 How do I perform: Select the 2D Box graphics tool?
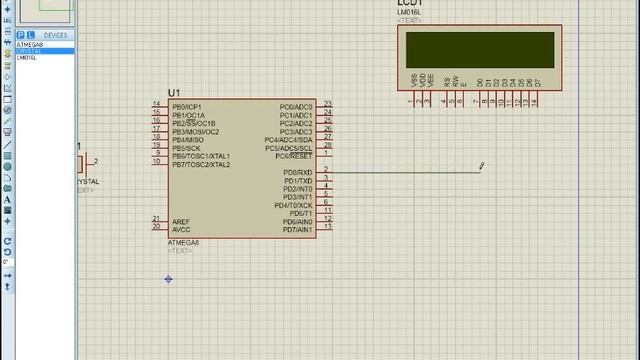coord(7,156)
